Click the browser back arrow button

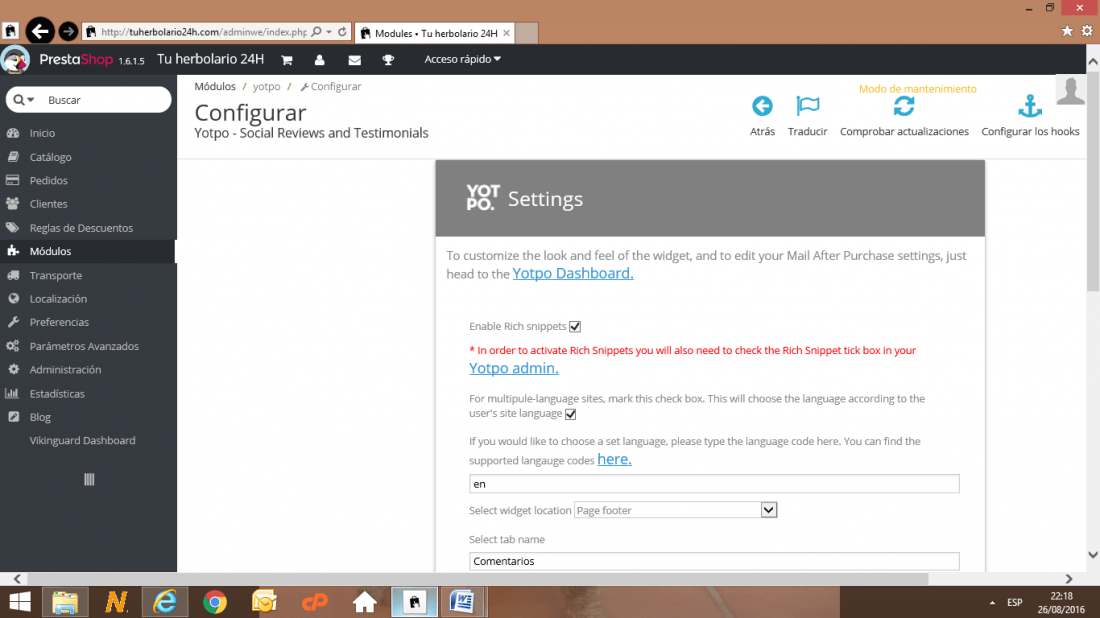click(40, 32)
